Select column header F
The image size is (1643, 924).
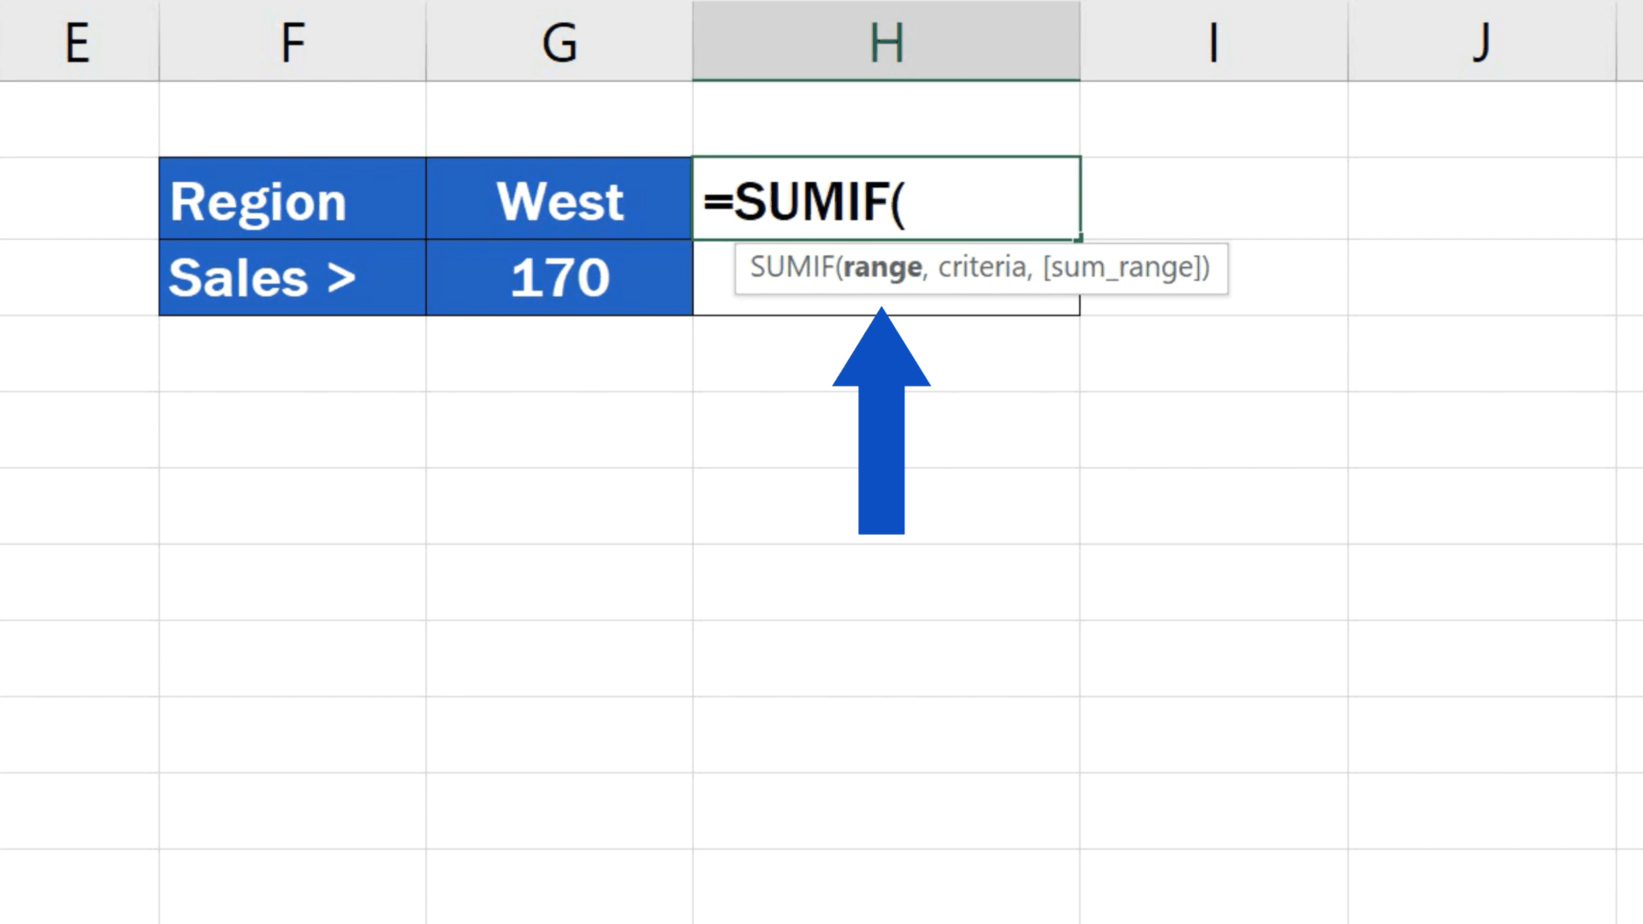(x=291, y=40)
